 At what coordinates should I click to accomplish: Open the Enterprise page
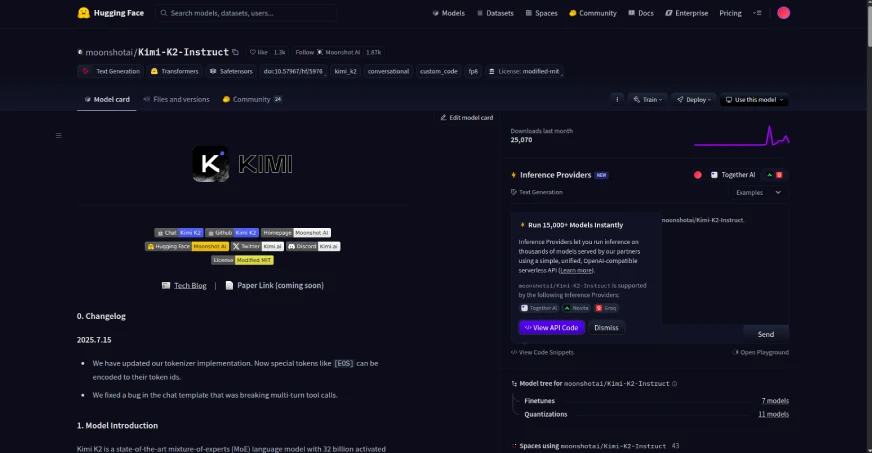tap(686, 13)
